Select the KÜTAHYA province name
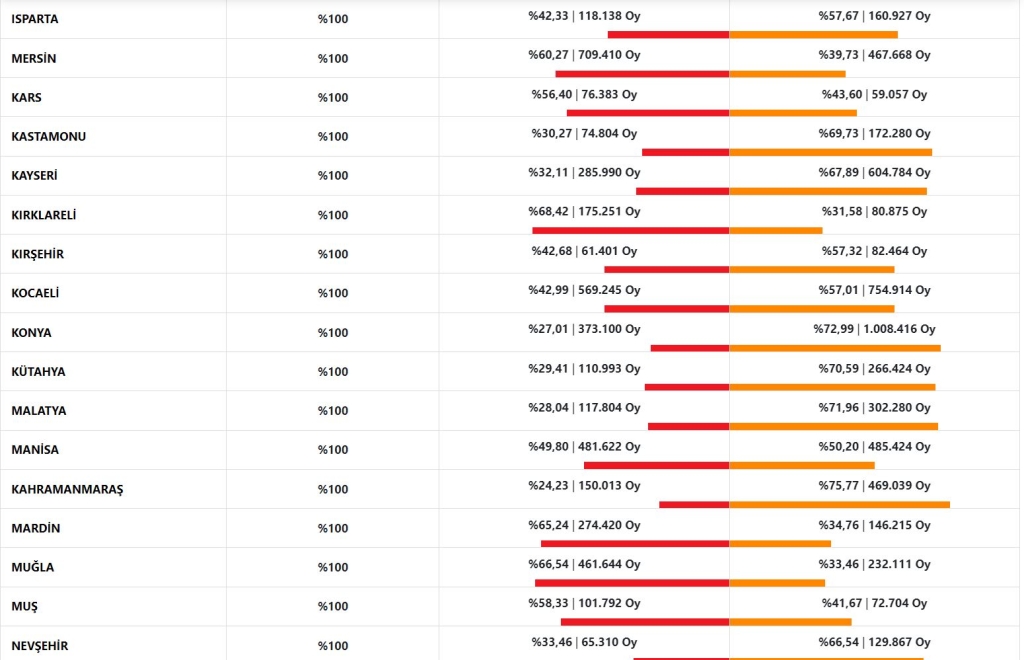 coord(39,371)
